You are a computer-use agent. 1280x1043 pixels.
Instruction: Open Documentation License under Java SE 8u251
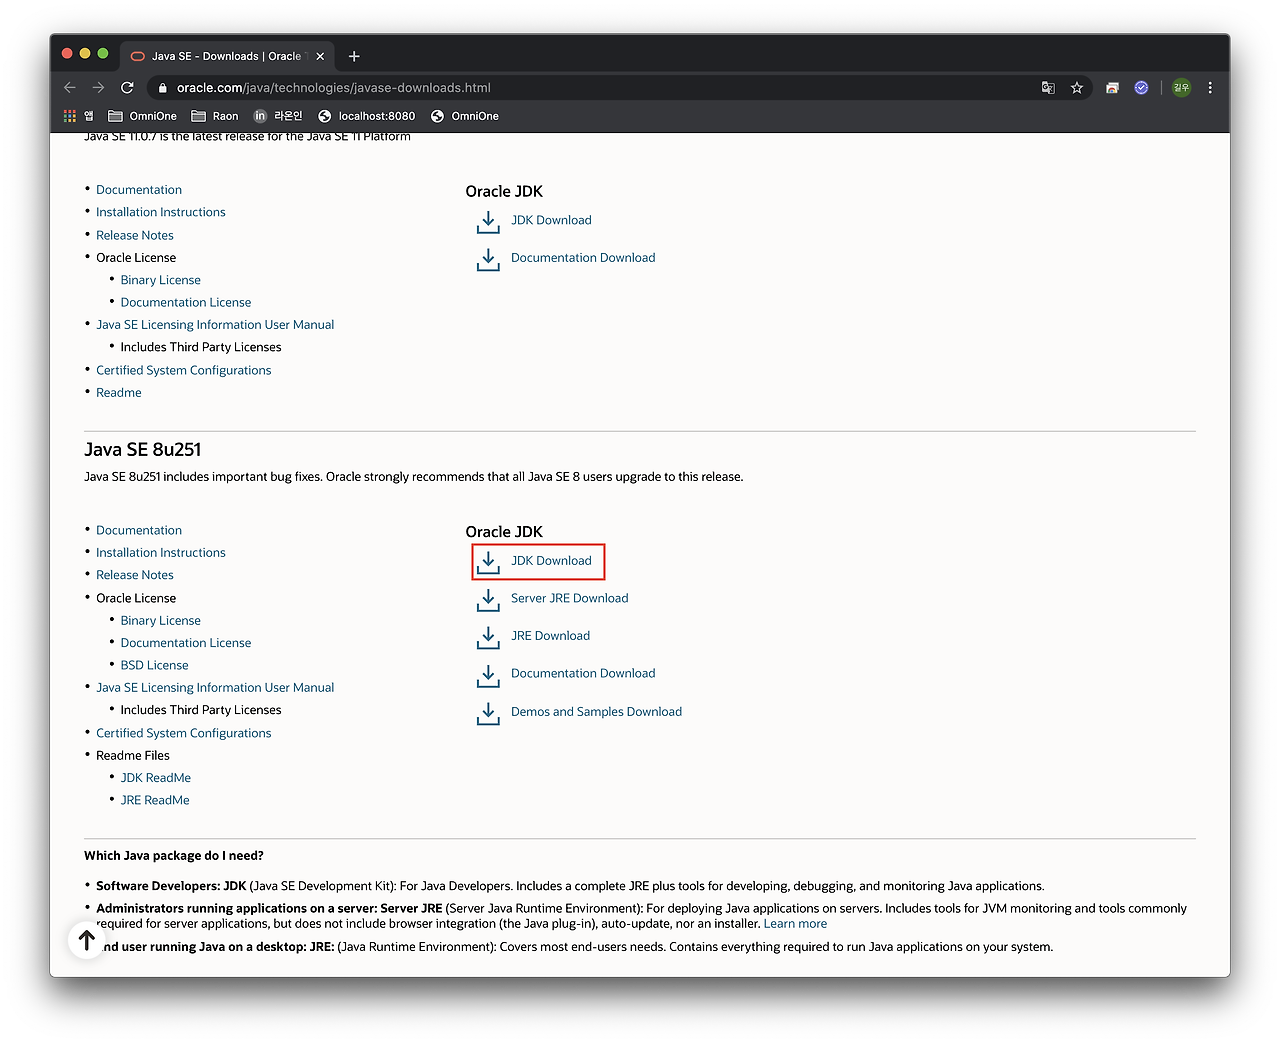click(x=186, y=643)
